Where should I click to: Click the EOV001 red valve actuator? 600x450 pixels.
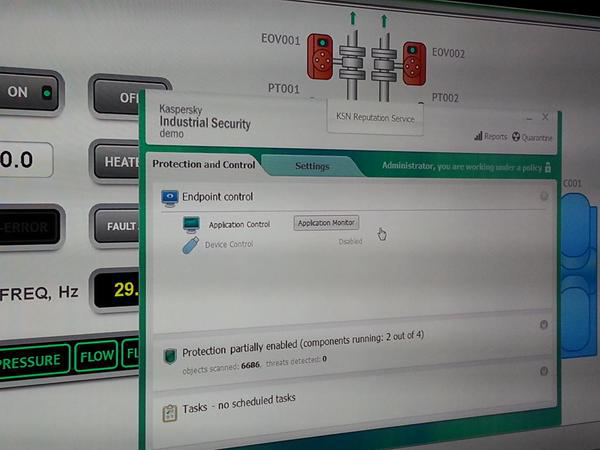point(320,57)
